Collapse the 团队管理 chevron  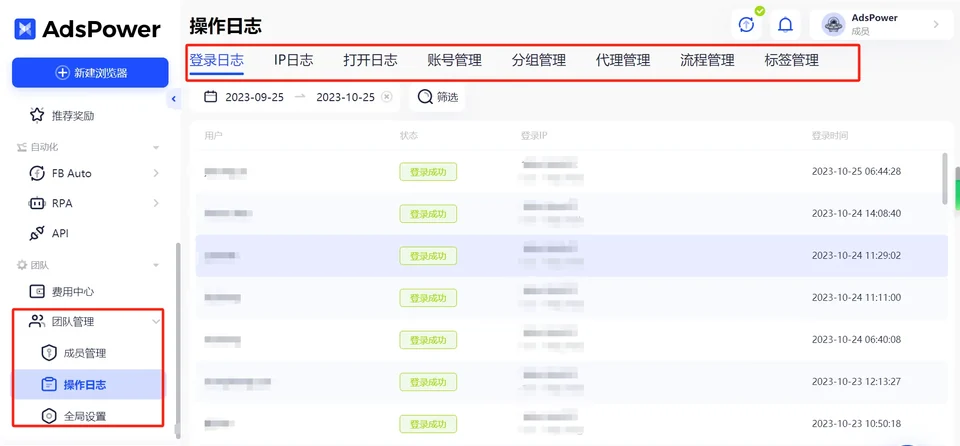156,322
